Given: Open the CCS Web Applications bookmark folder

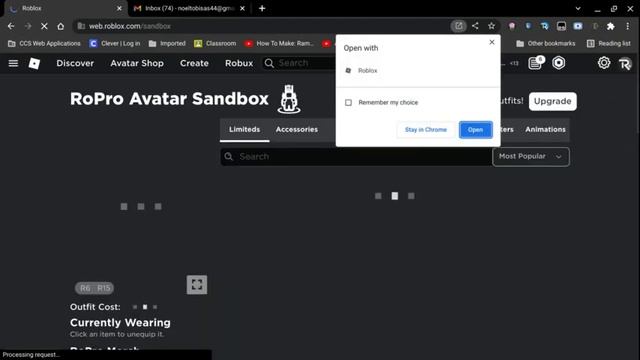Looking at the screenshot, I should (x=44, y=43).
